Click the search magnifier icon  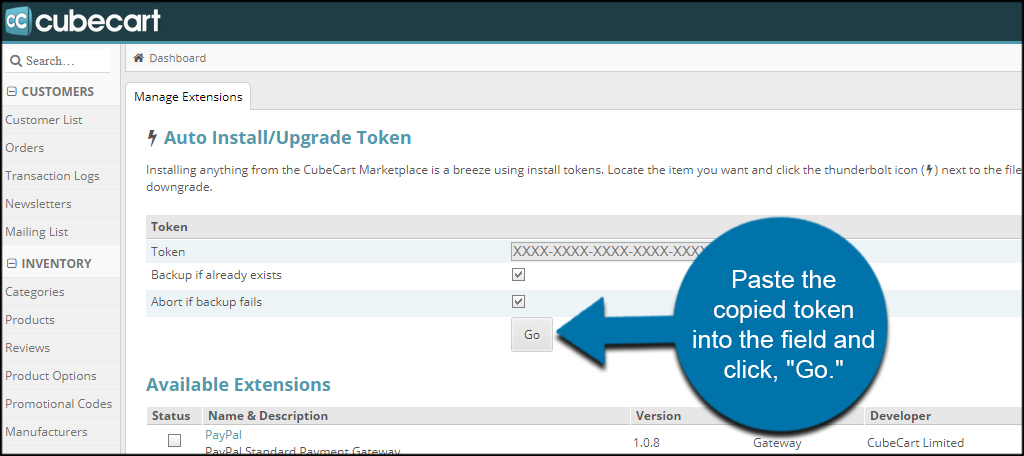[16, 61]
